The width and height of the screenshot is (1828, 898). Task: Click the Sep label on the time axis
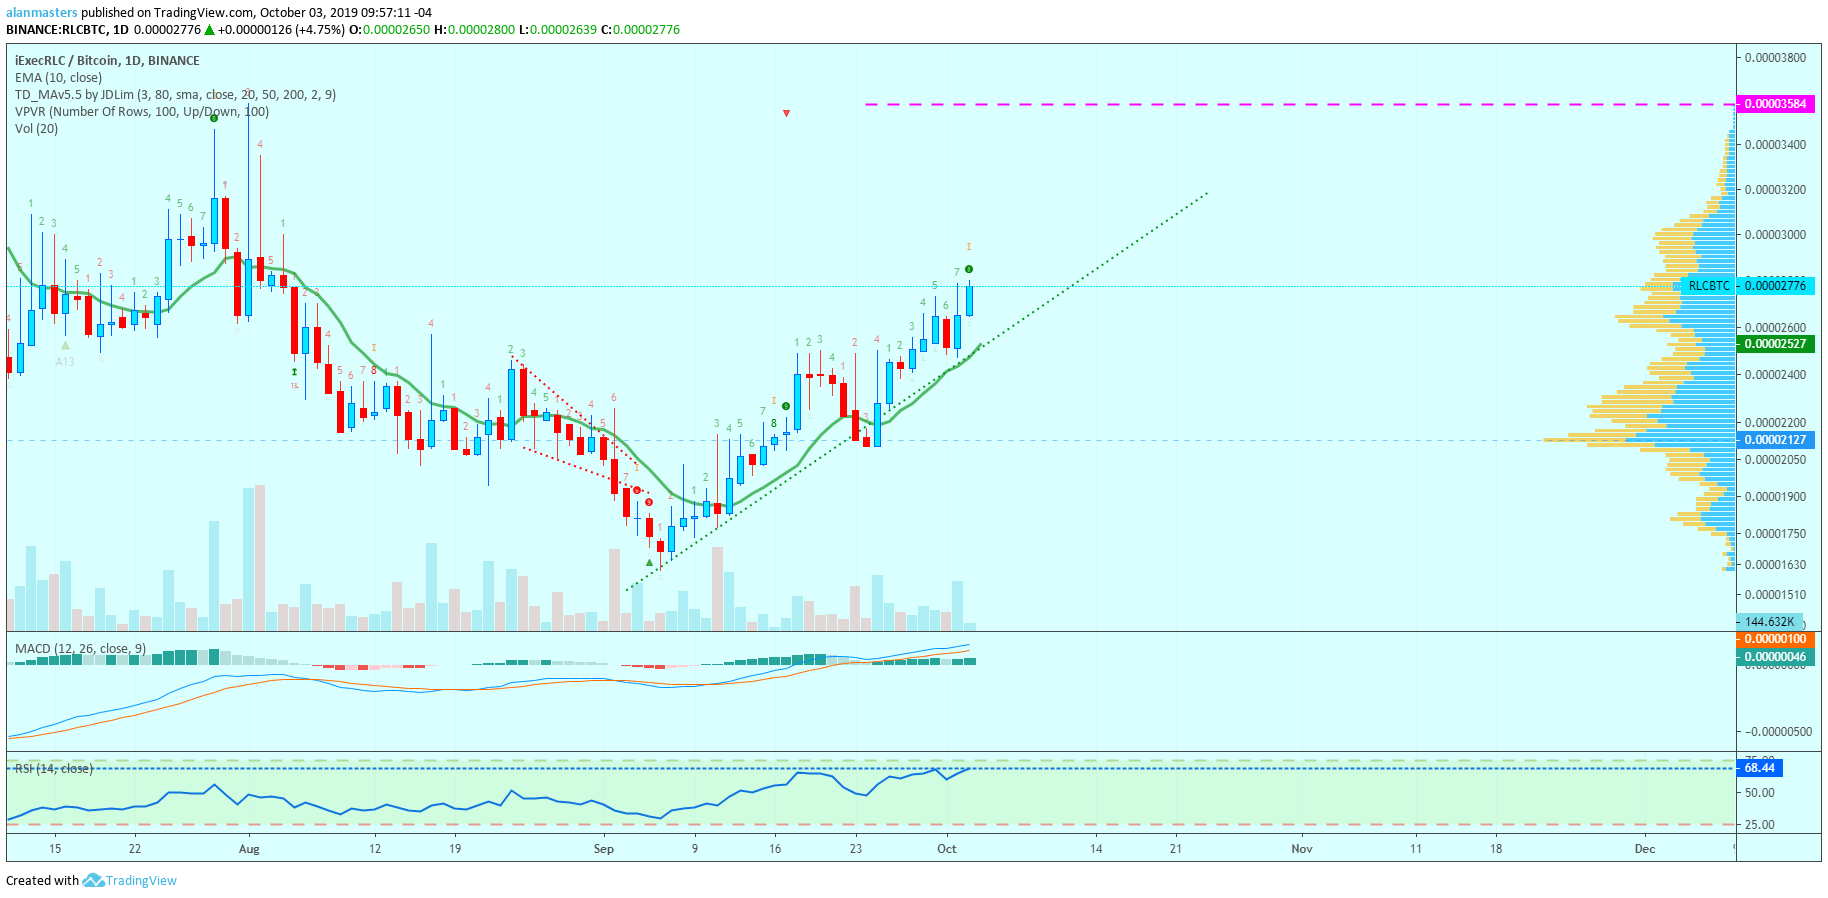[604, 849]
